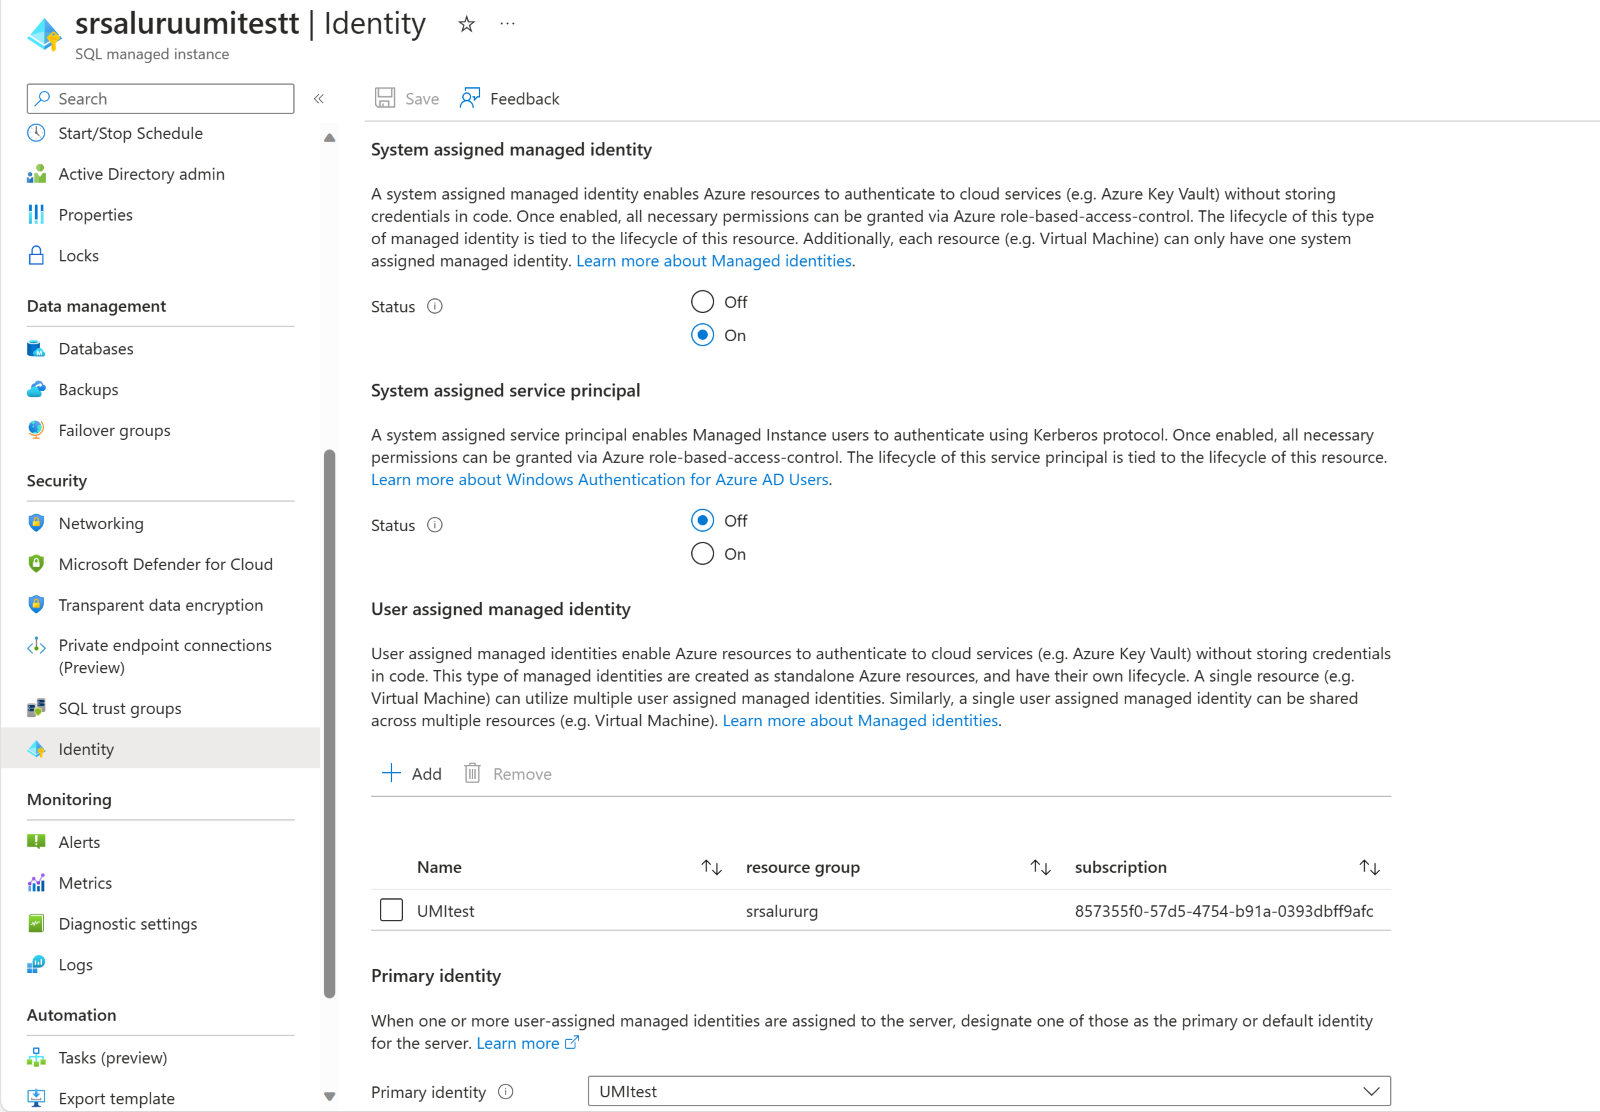The height and width of the screenshot is (1112, 1600).
Task: Click the Private endpoint connections icon
Action: [x=36, y=646]
